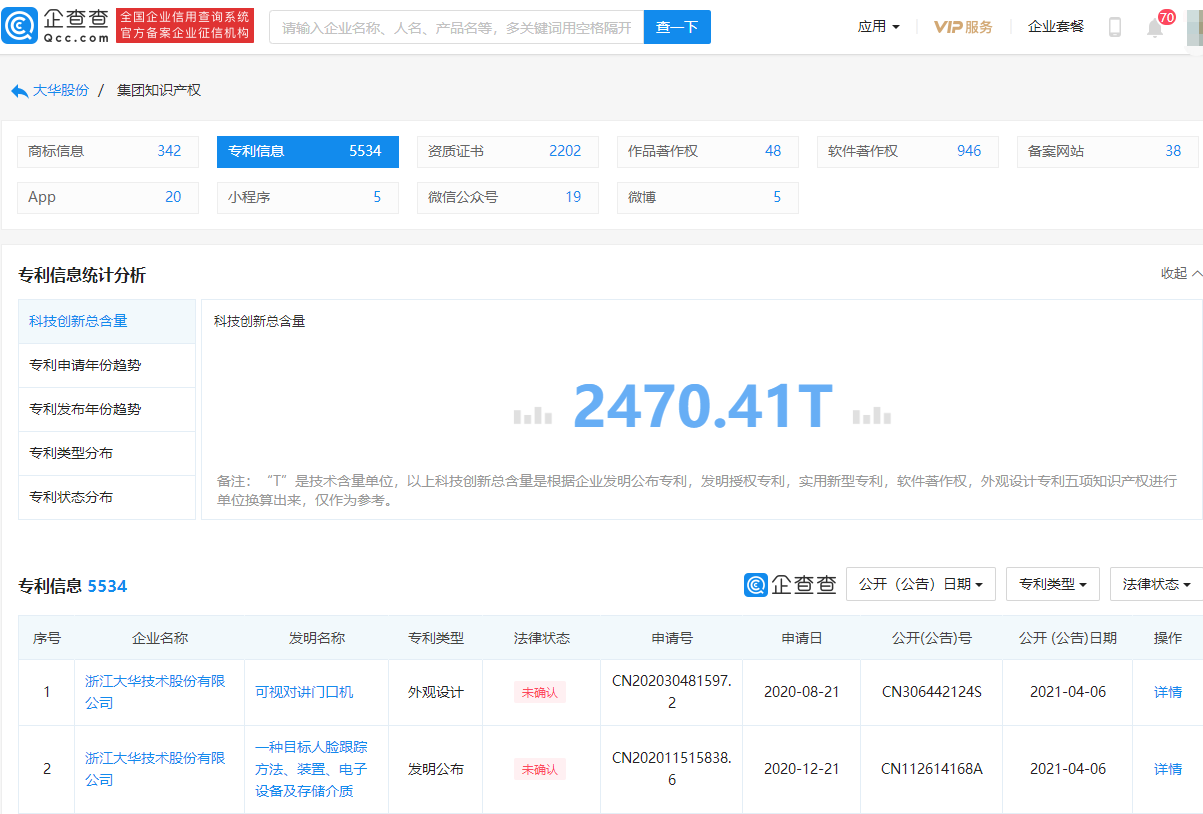1203x814 pixels.
Task: Open 浙江大华技术股份有限公司 link in row 1
Action: [x=155, y=692]
